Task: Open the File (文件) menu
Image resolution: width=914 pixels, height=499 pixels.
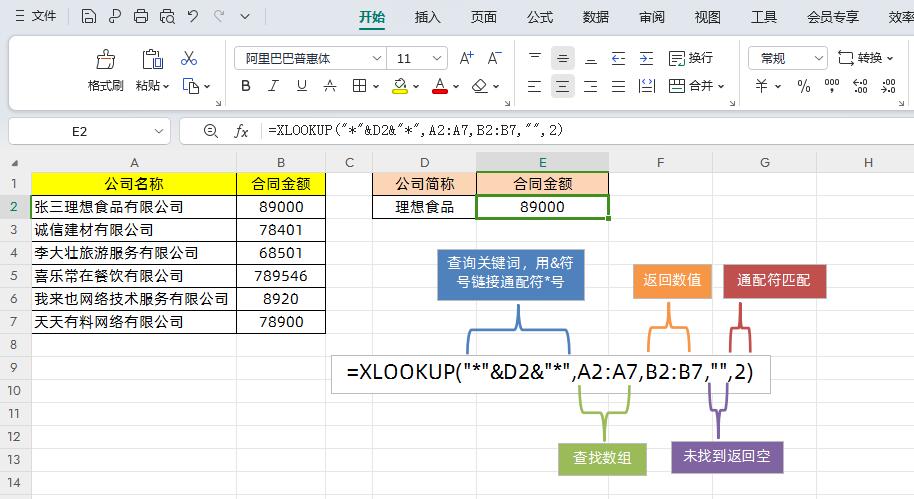Action: [36, 16]
